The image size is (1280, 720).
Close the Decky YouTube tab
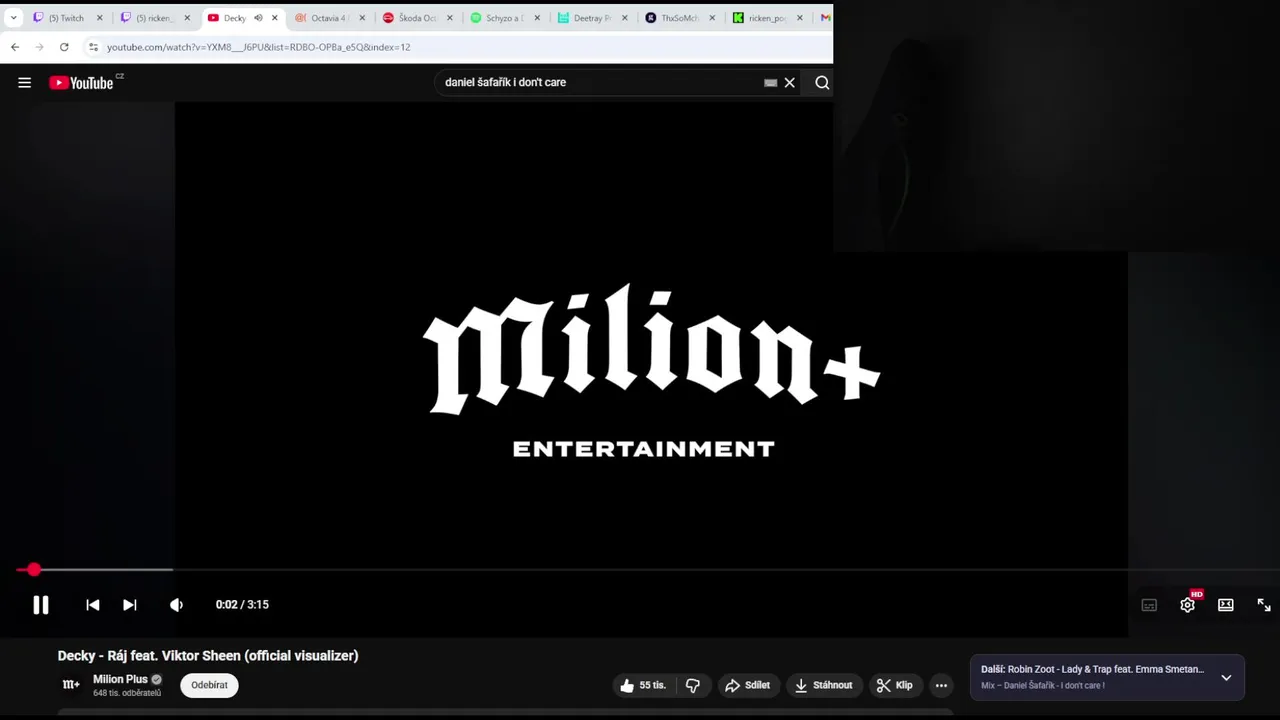coord(274,18)
